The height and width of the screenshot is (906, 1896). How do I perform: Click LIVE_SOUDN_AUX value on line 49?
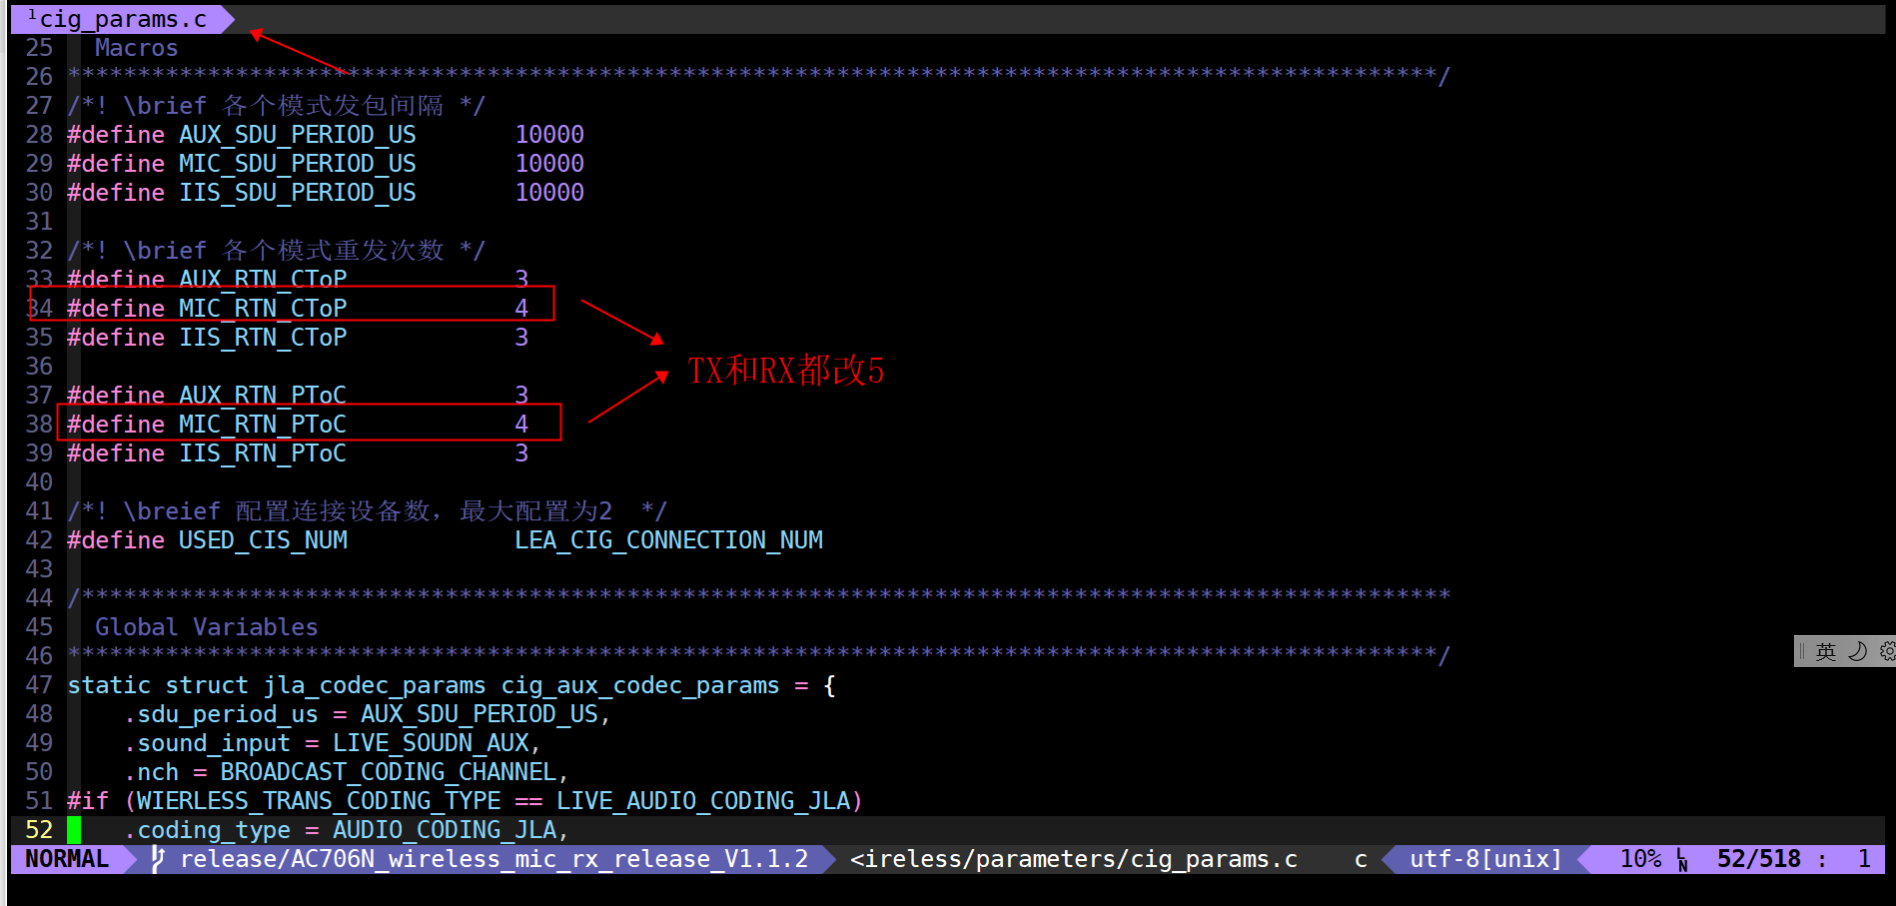tap(431, 743)
